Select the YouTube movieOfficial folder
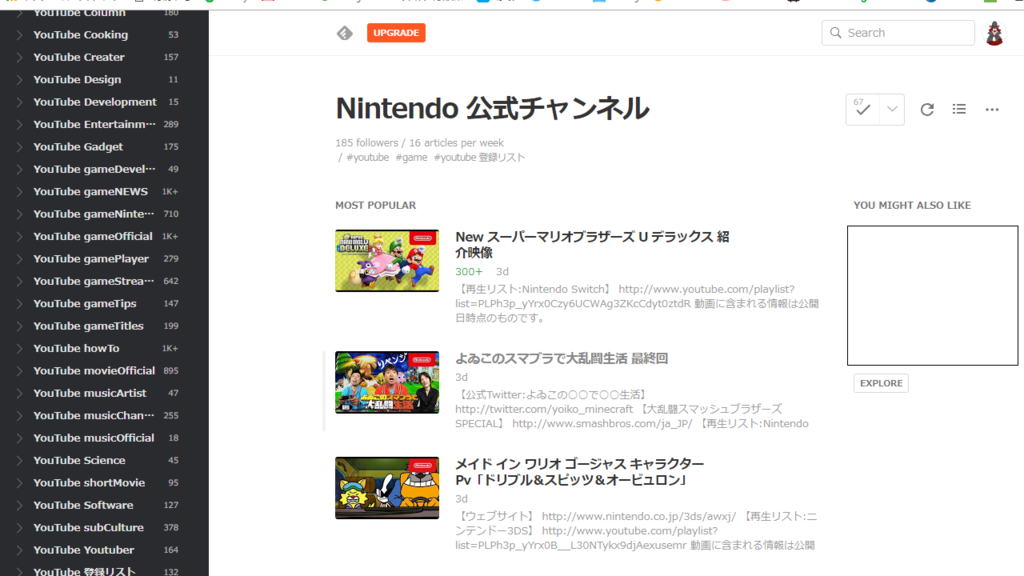Image resolution: width=1024 pixels, height=576 pixels. click(94, 371)
